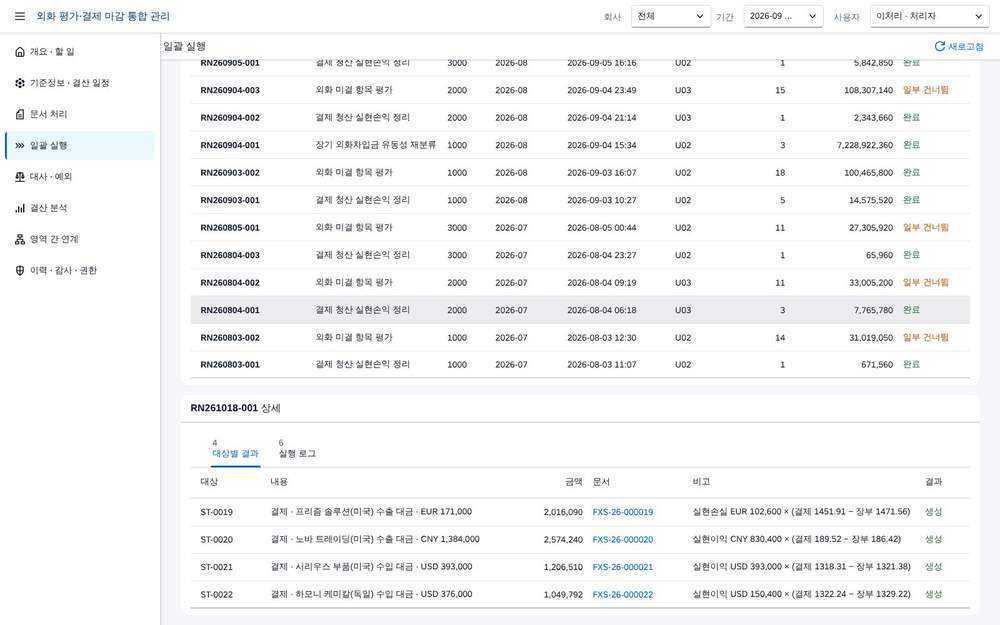1000x625 pixels.
Task: Open document link FXS-26-000021
Action: tap(622, 567)
